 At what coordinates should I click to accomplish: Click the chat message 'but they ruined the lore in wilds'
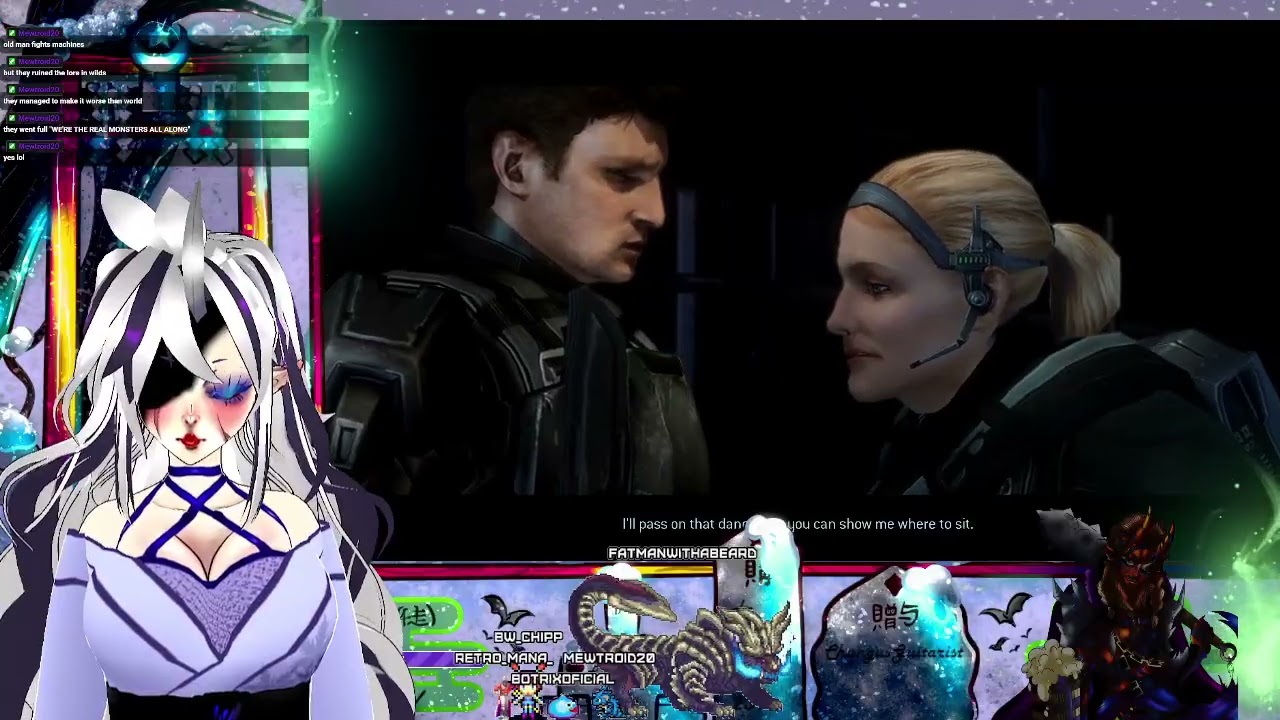tap(55, 73)
